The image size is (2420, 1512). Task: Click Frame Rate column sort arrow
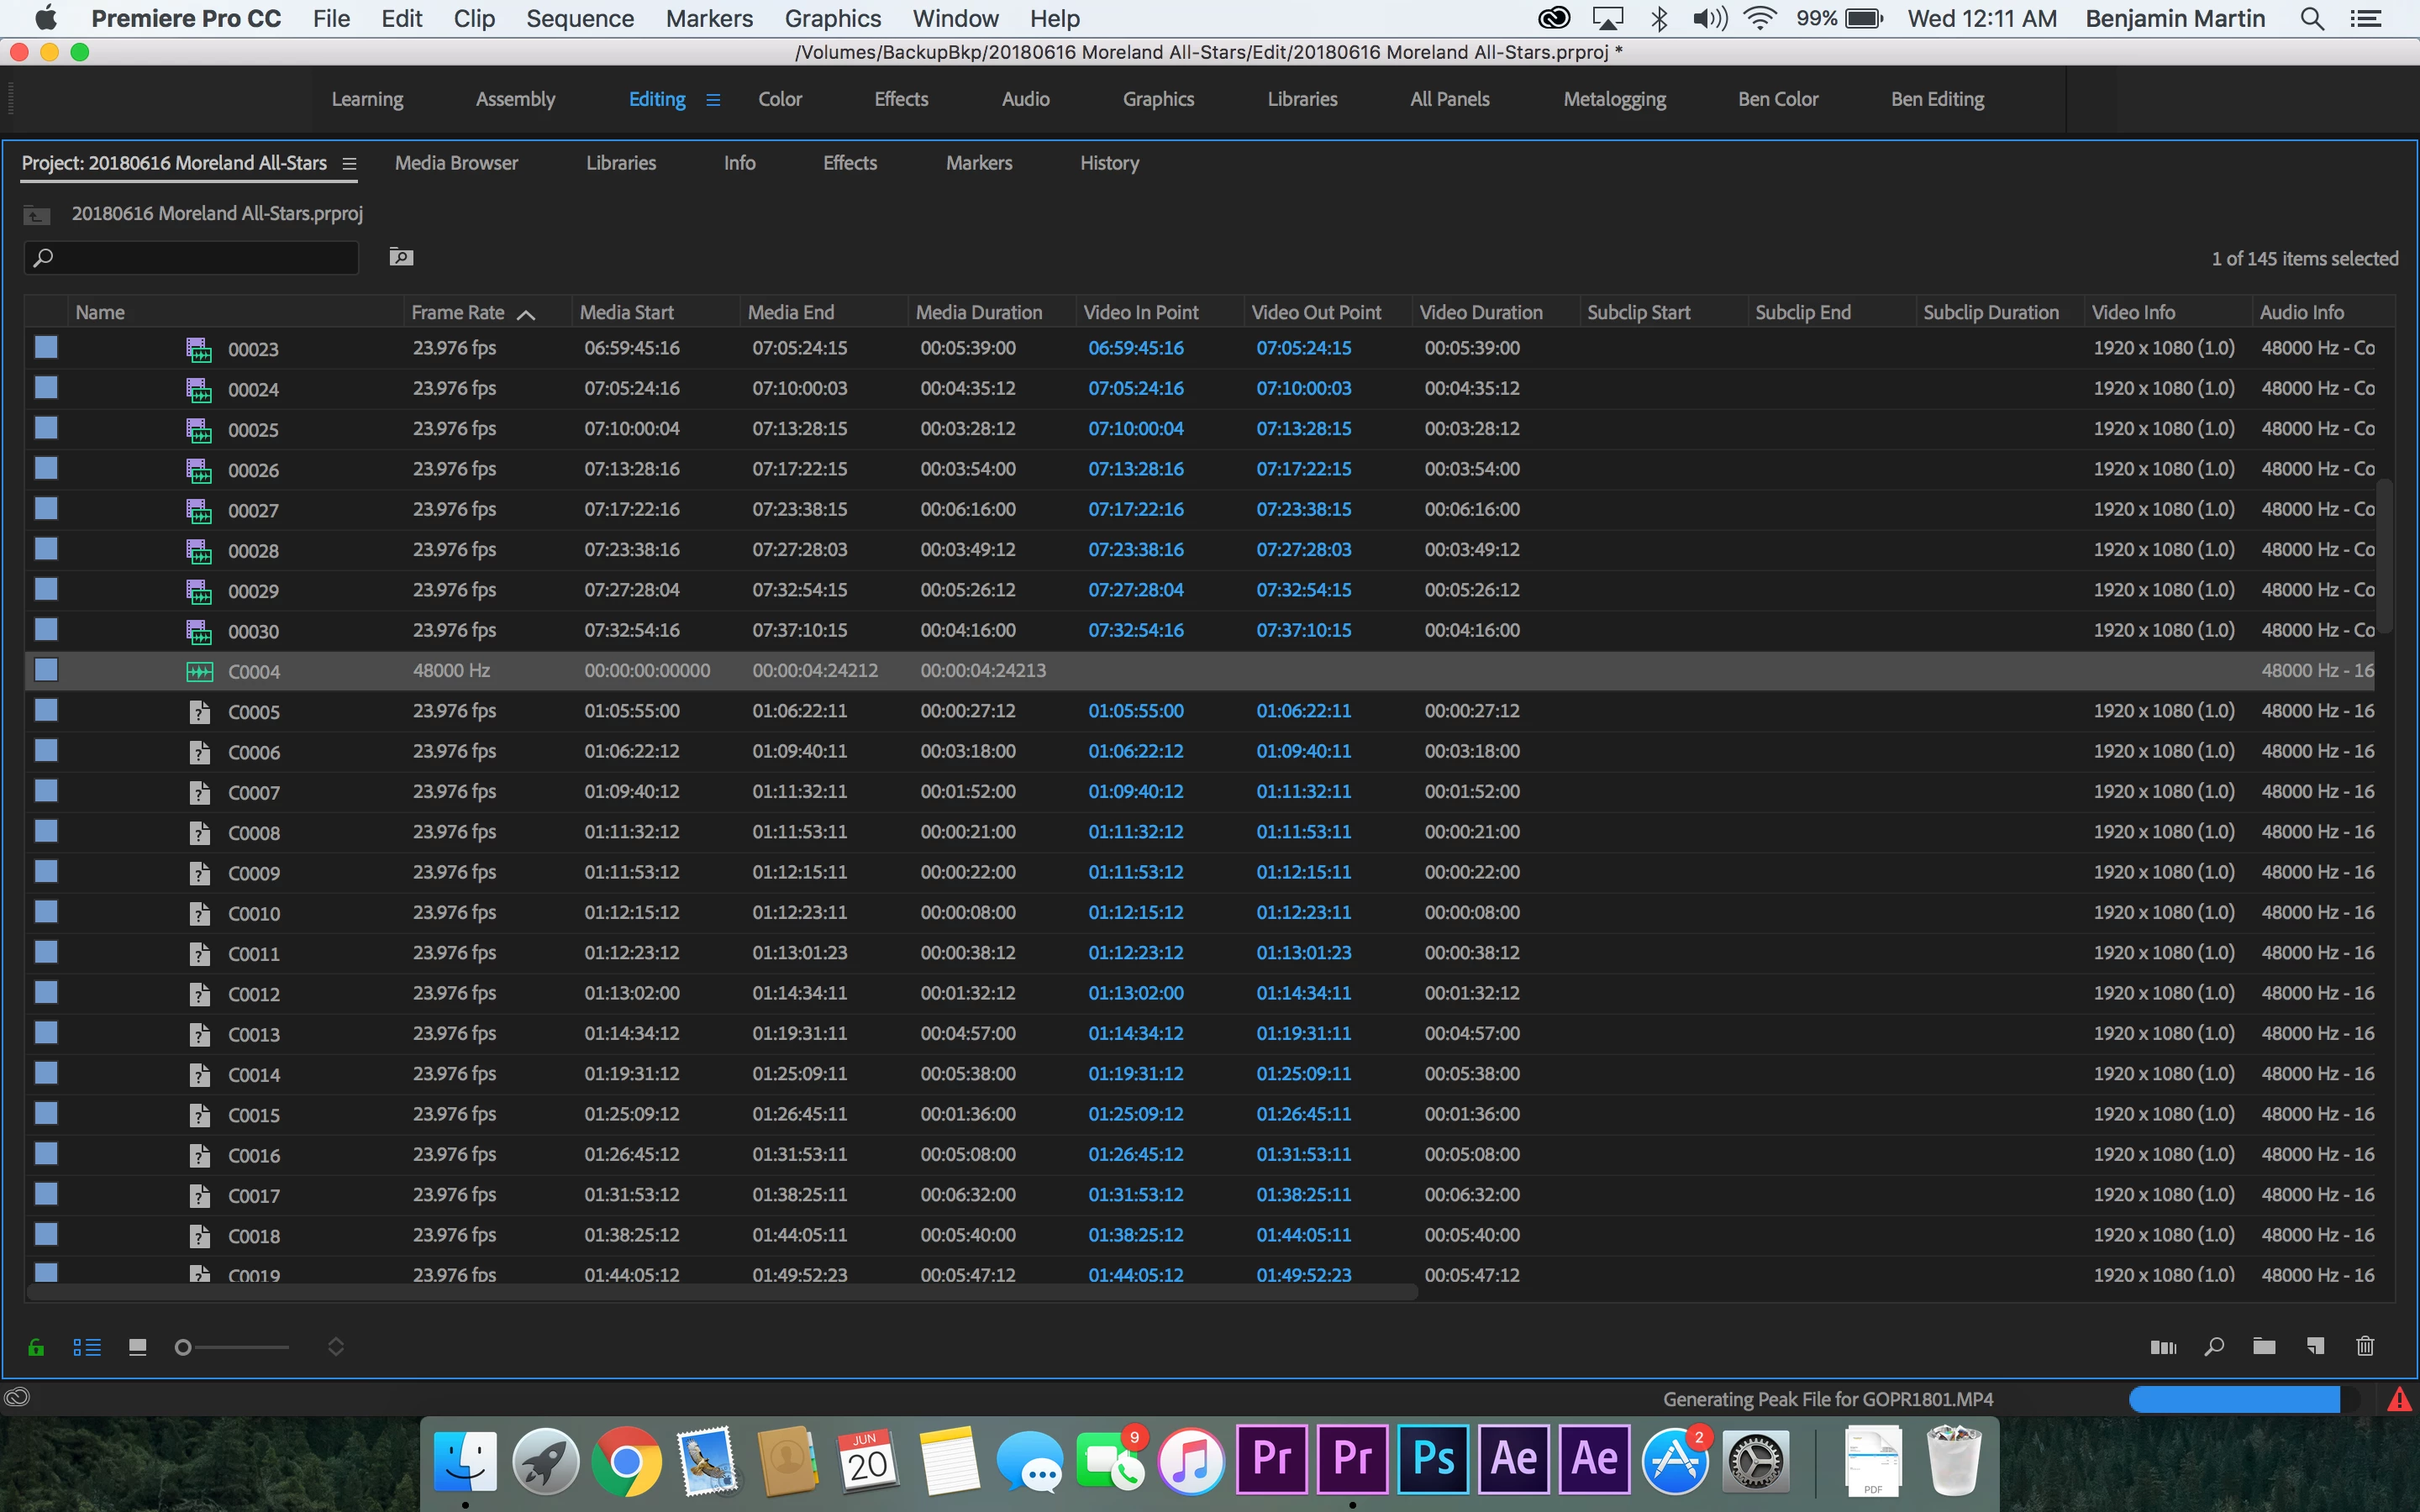coord(526,314)
